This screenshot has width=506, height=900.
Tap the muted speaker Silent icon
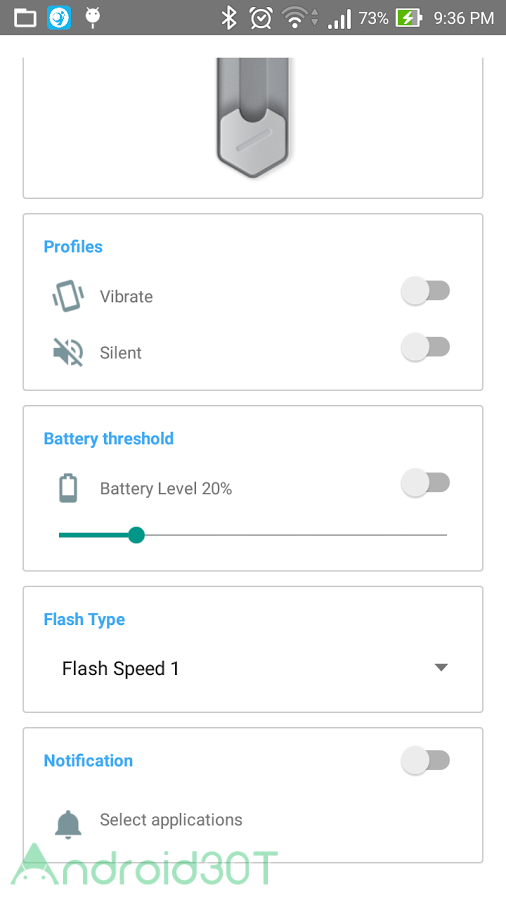[68, 352]
